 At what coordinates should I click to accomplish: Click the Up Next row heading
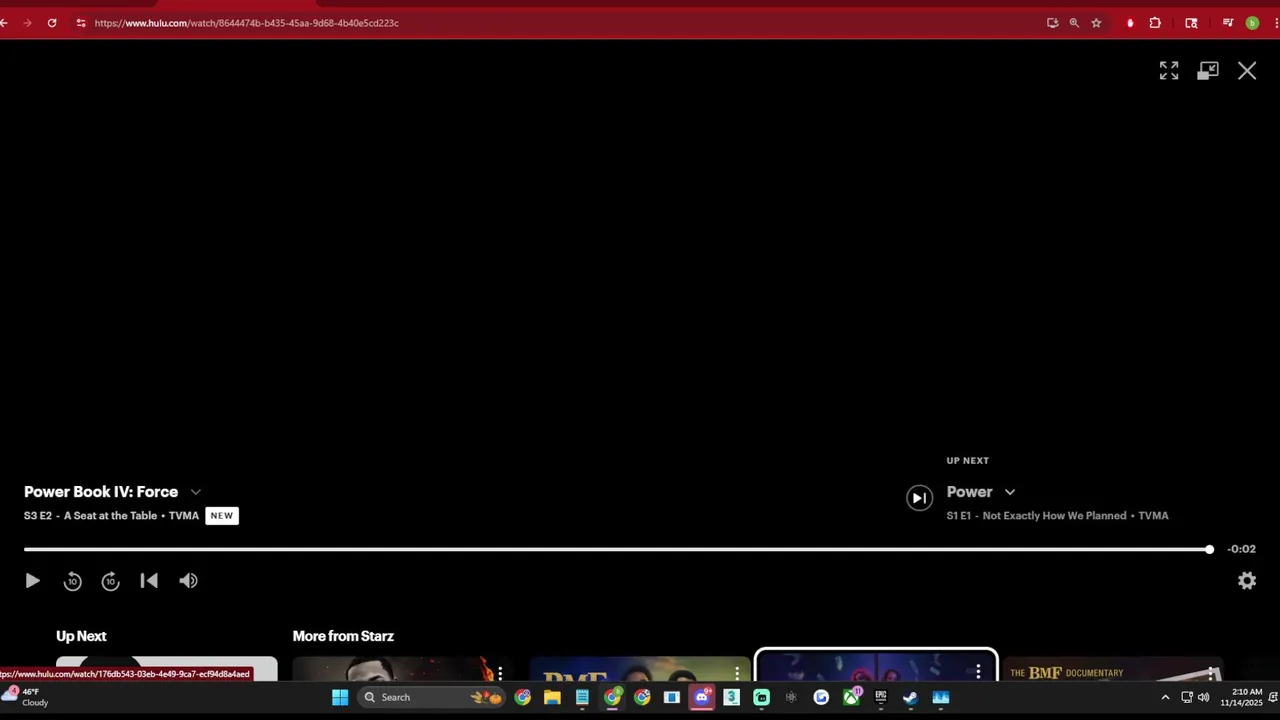click(x=81, y=636)
